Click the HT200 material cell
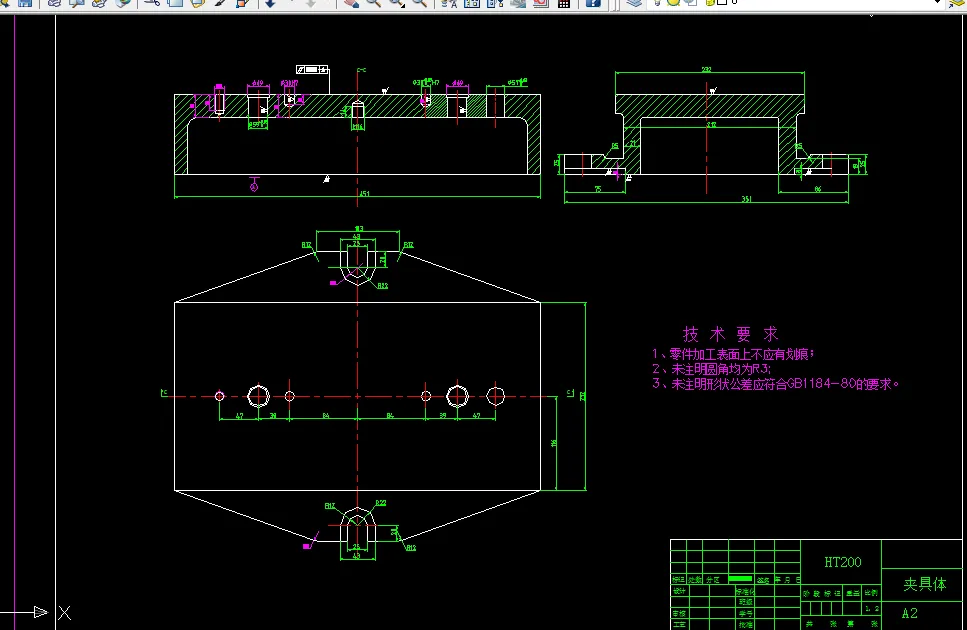This screenshot has width=967, height=630. point(842,562)
